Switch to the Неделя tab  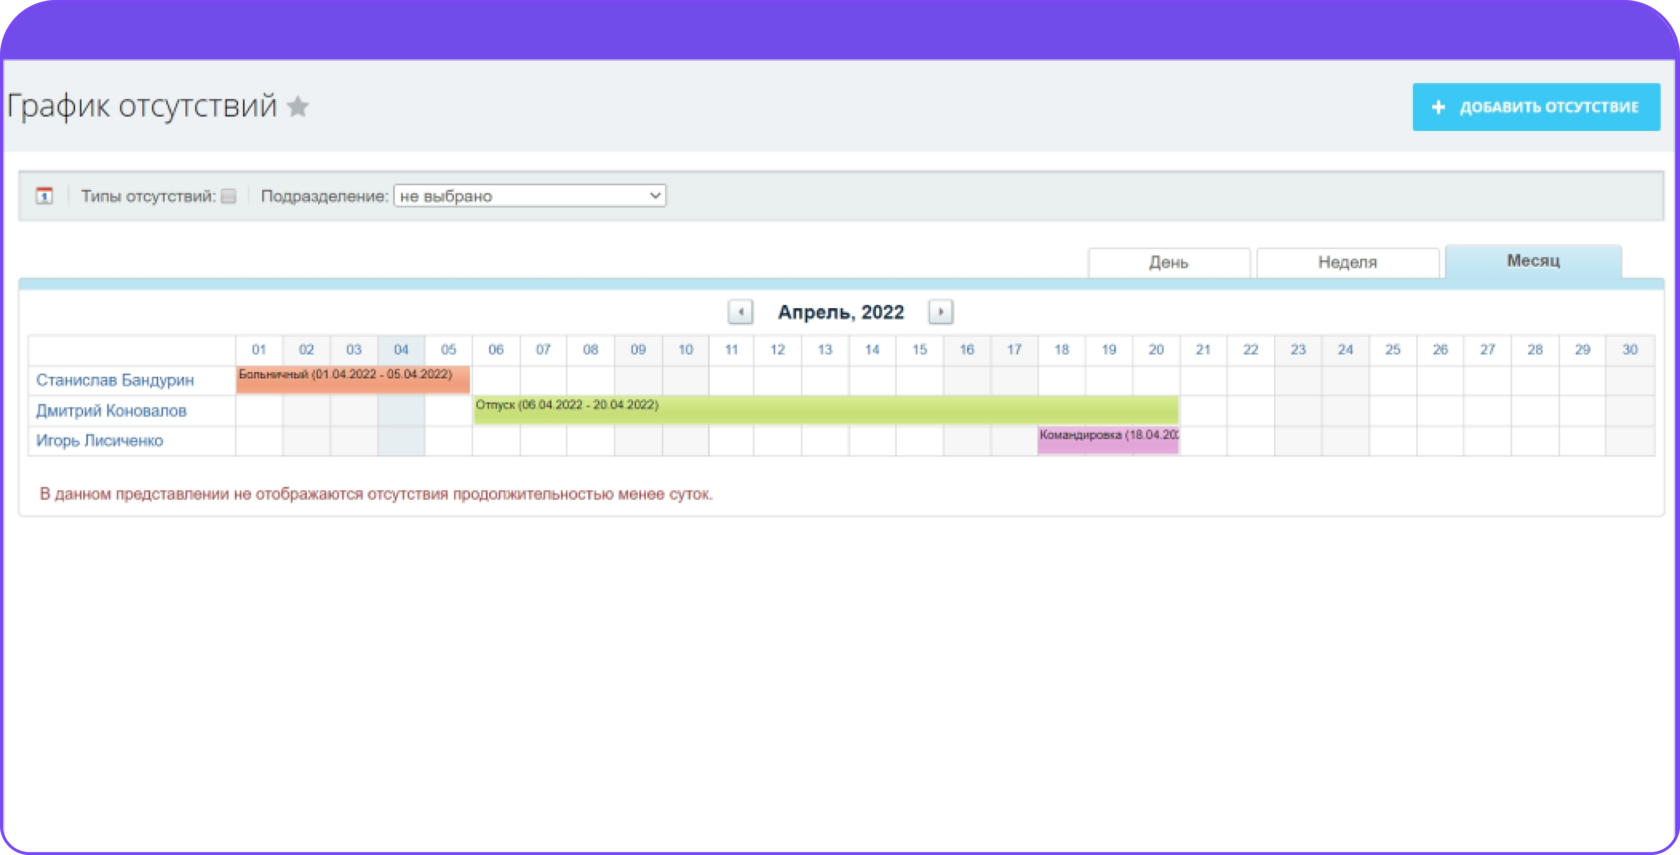point(1347,262)
